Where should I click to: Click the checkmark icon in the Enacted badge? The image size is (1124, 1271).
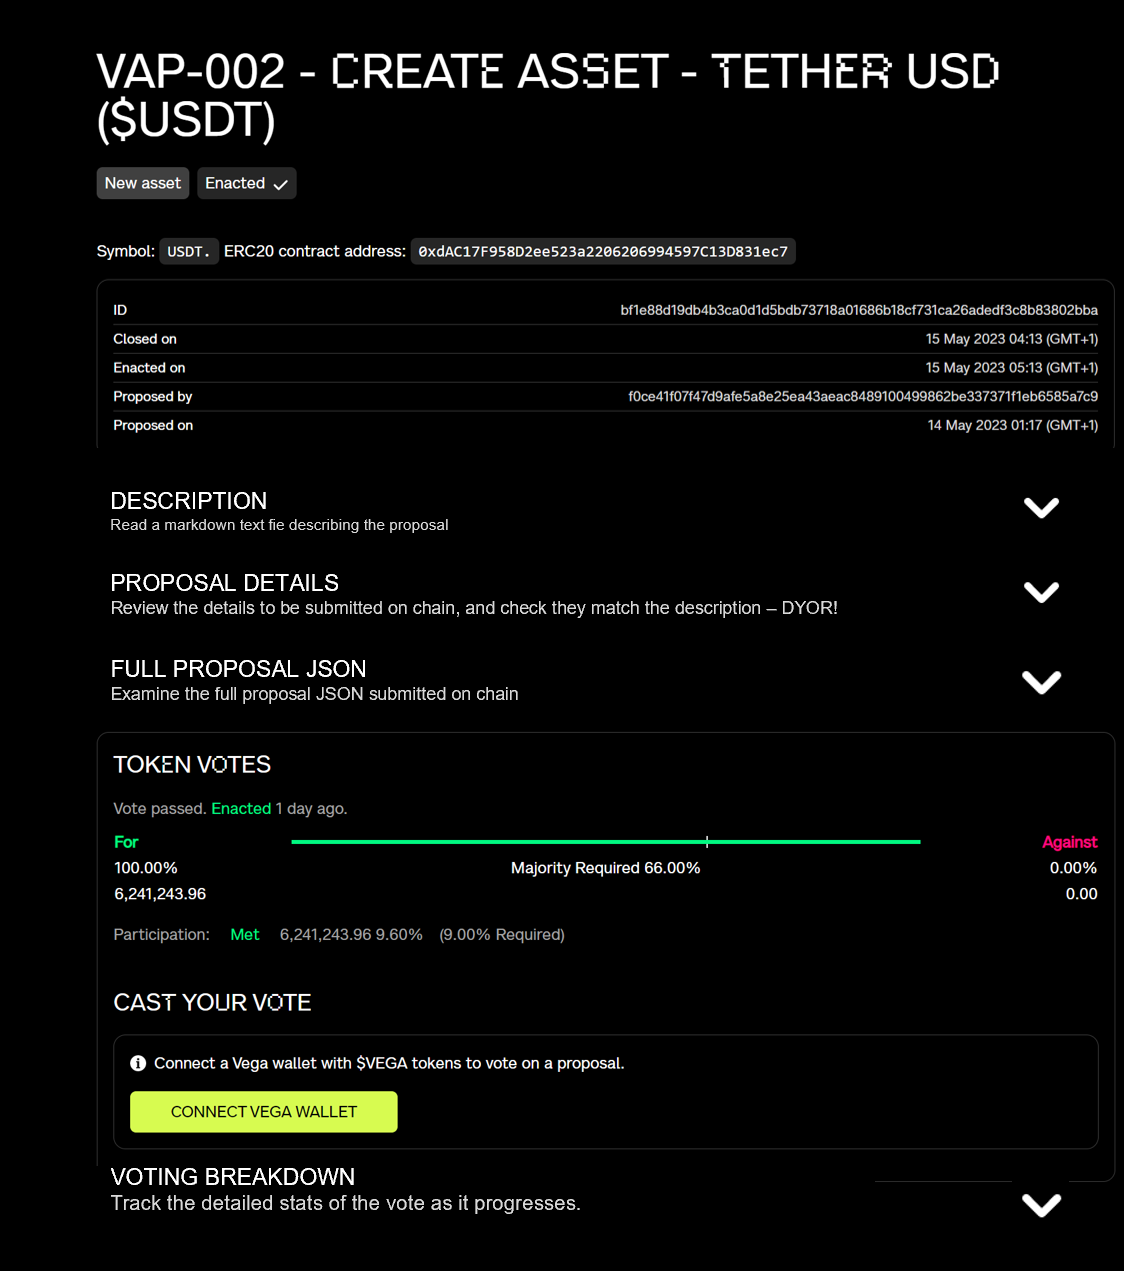pyautogui.click(x=280, y=183)
